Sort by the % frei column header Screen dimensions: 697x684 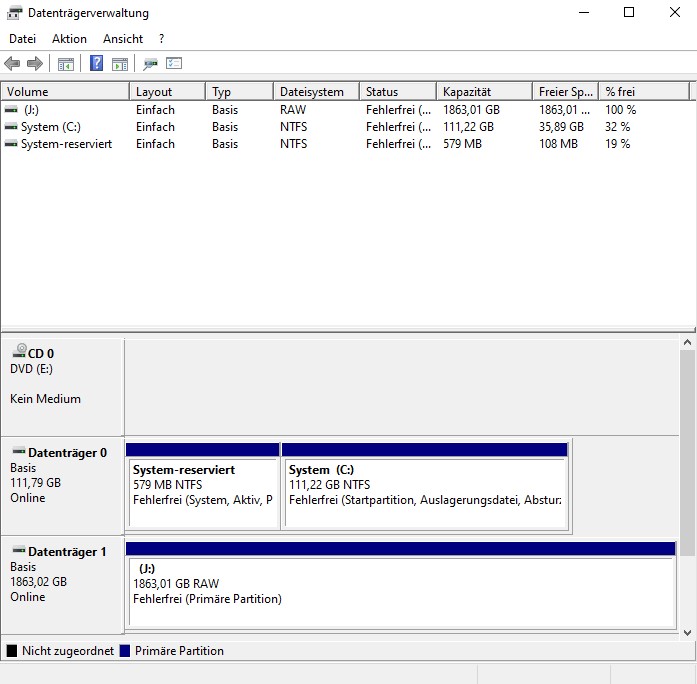coord(644,92)
